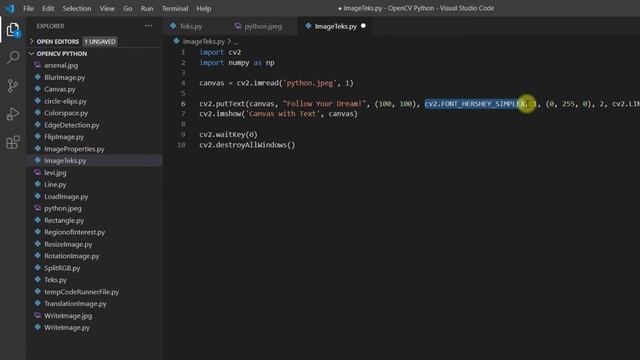Open Explorer more actions ellipsis

(148, 26)
